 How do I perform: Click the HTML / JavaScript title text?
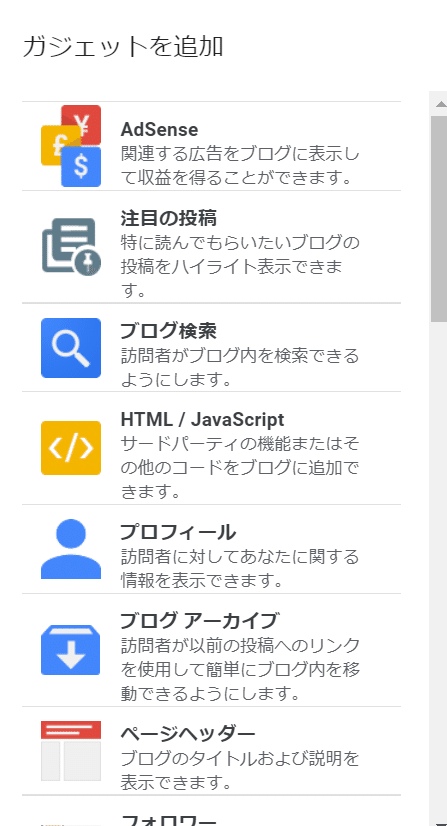pyautogui.click(x=202, y=419)
